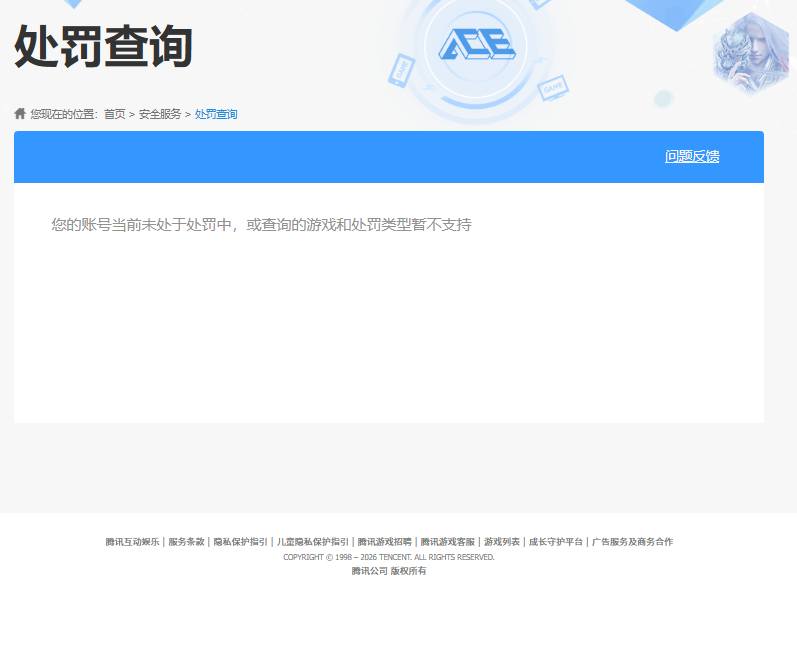The width and height of the screenshot is (797, 654).
Task: Open the 游戏列表 footer link
Action: tap(502, 542)
